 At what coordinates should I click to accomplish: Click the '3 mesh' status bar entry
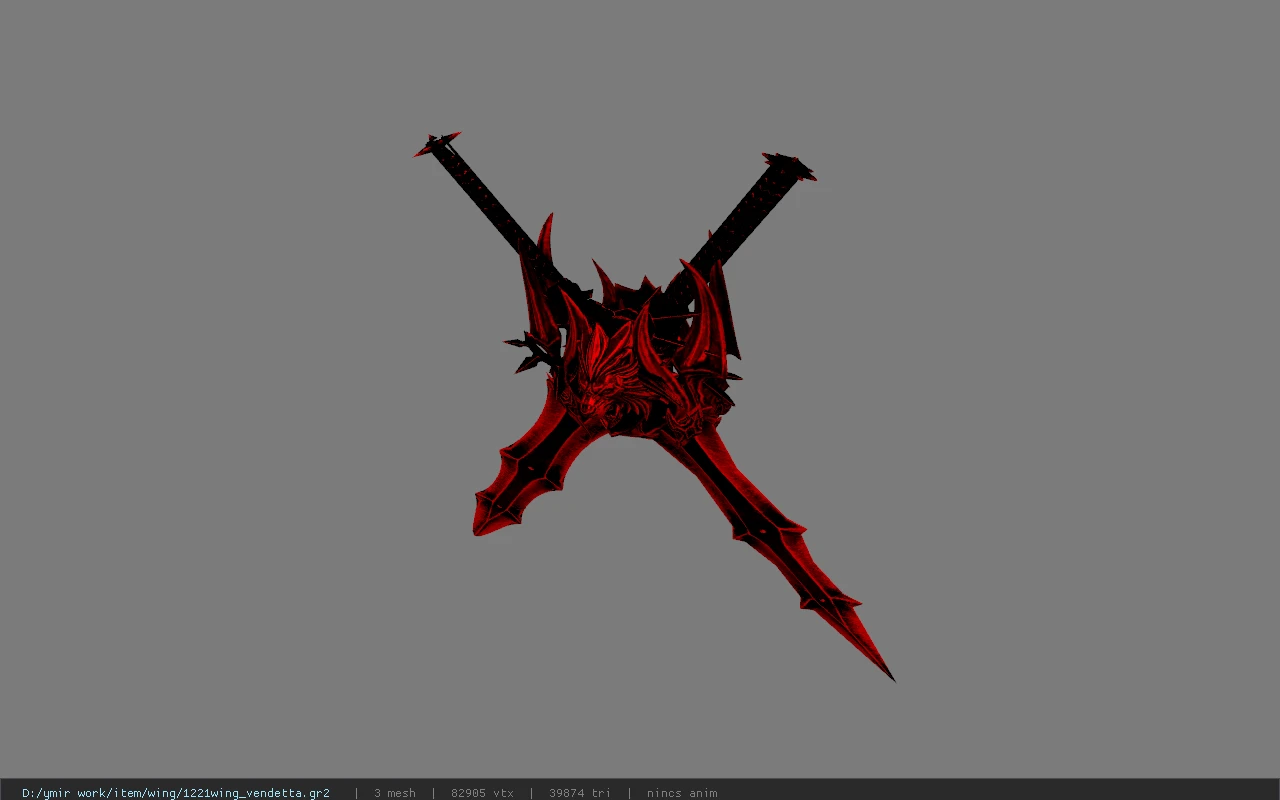(395, 793)
